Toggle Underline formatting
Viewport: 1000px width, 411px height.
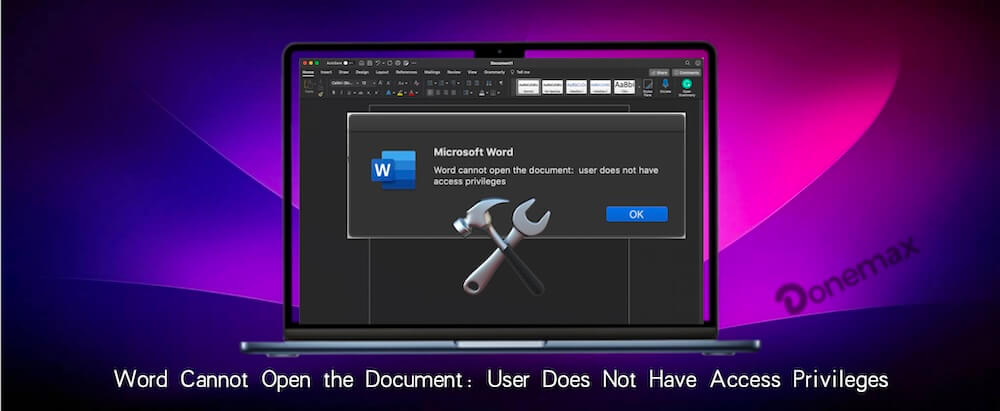tap(349, 93)
